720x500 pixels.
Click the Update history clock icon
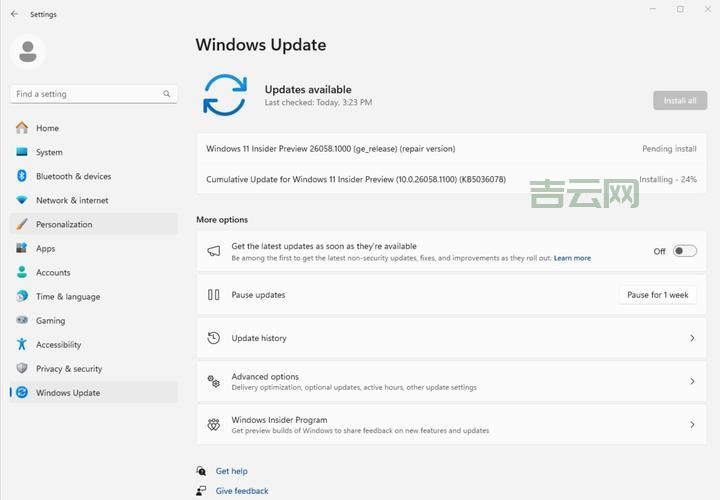pyautogui.click(x=214, y=338)
